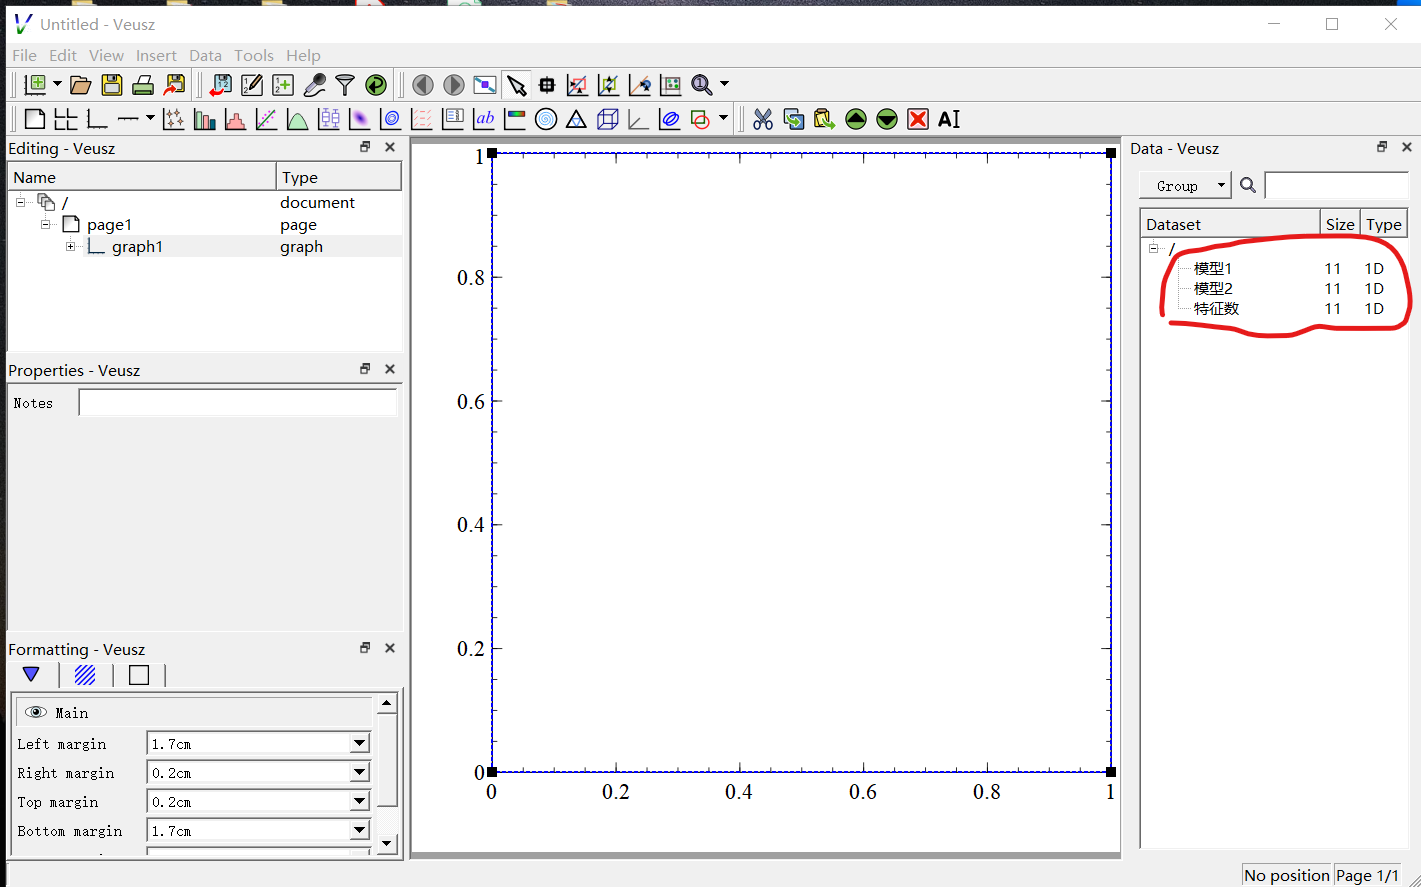
Task: Add a contour plot widget
Action: 391,120
